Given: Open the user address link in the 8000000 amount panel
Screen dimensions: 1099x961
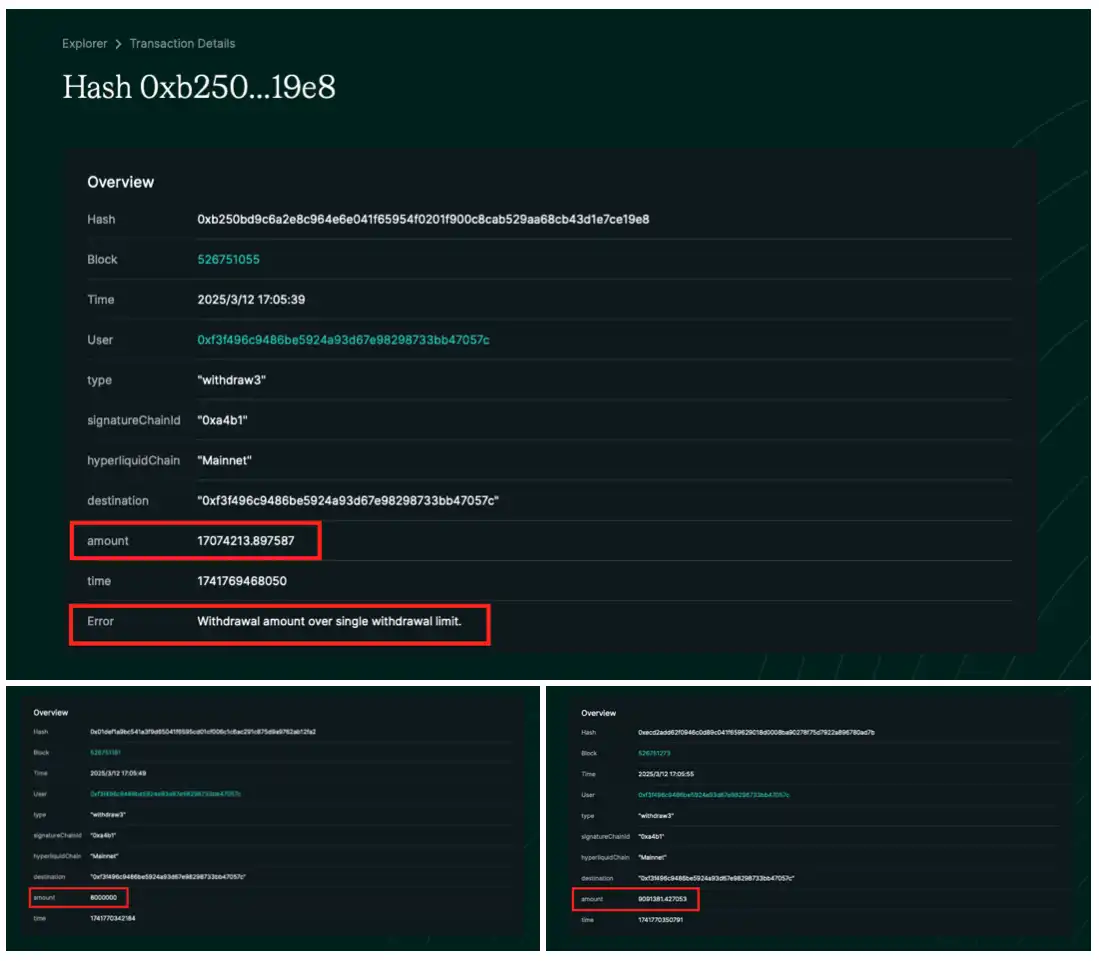Looking at the screenshot, I should [165, 794].
